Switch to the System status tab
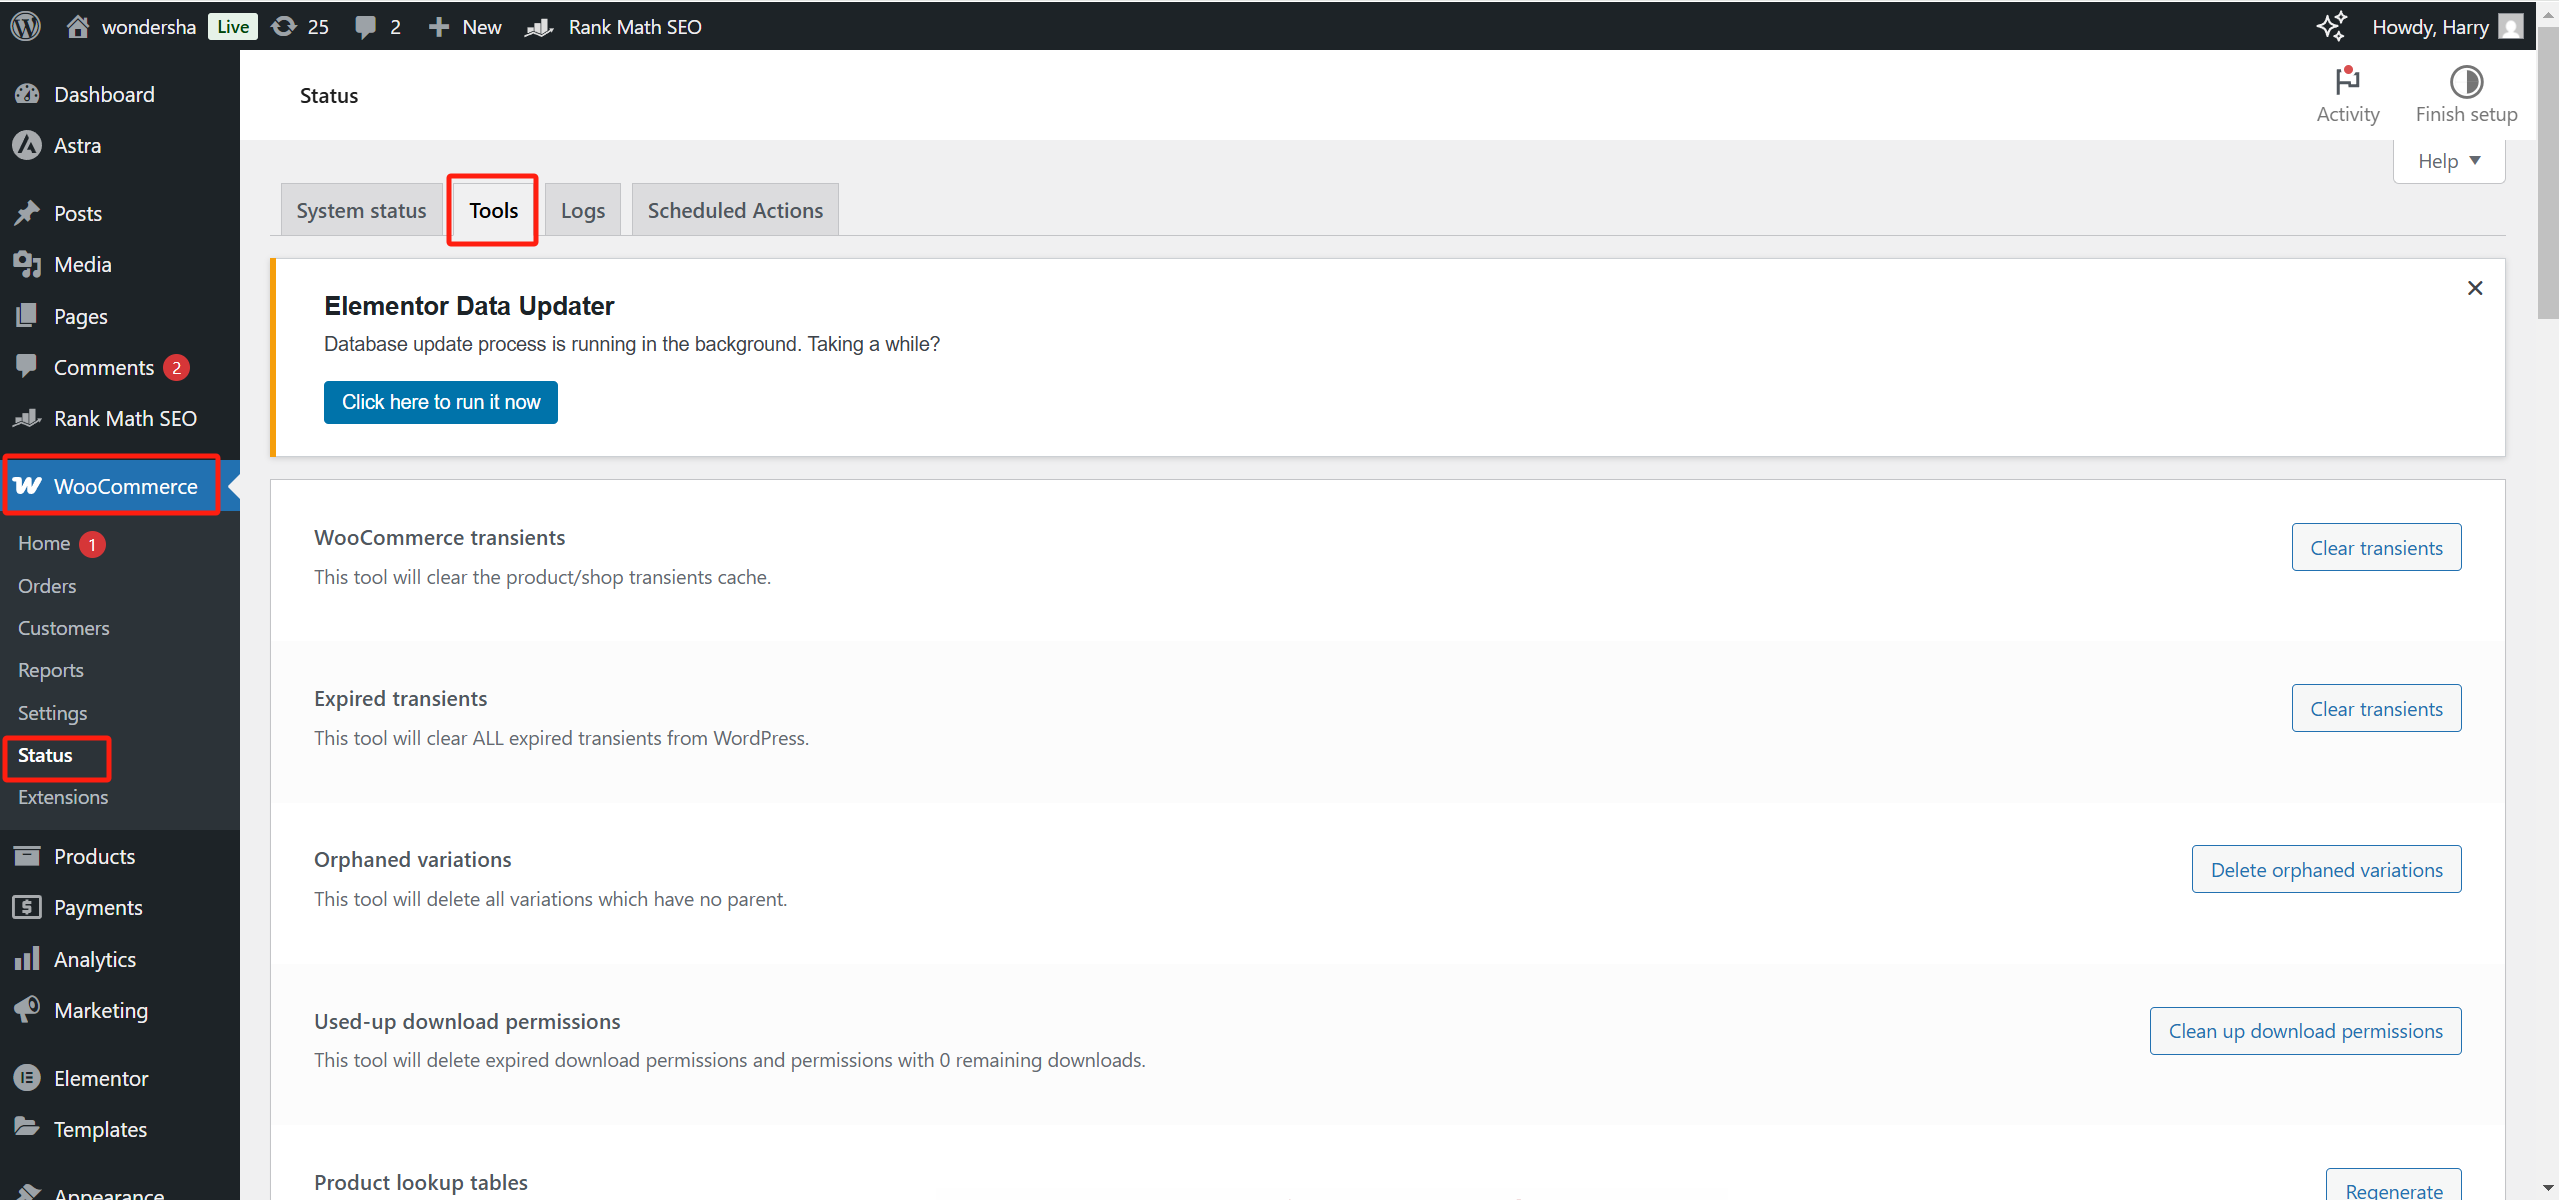Viewport: 2559px width, 1200px height. (x=361, y=210)
